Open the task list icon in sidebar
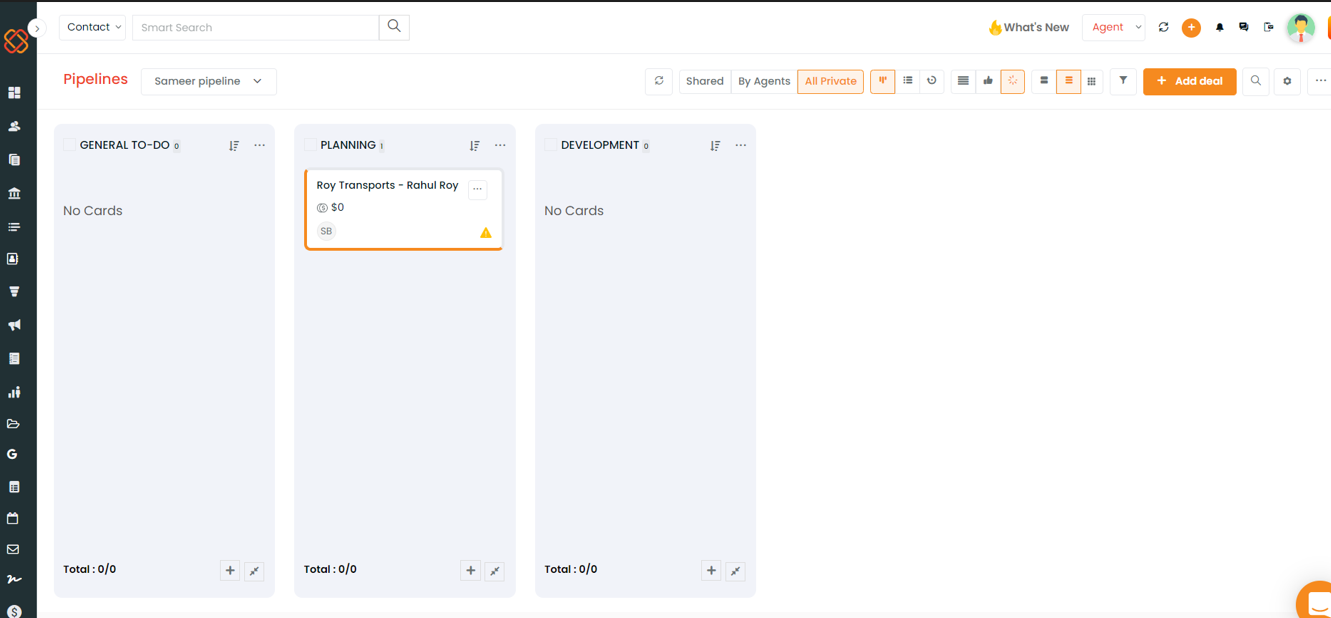This screenshot has height=618, width=1331. (14, 227)
